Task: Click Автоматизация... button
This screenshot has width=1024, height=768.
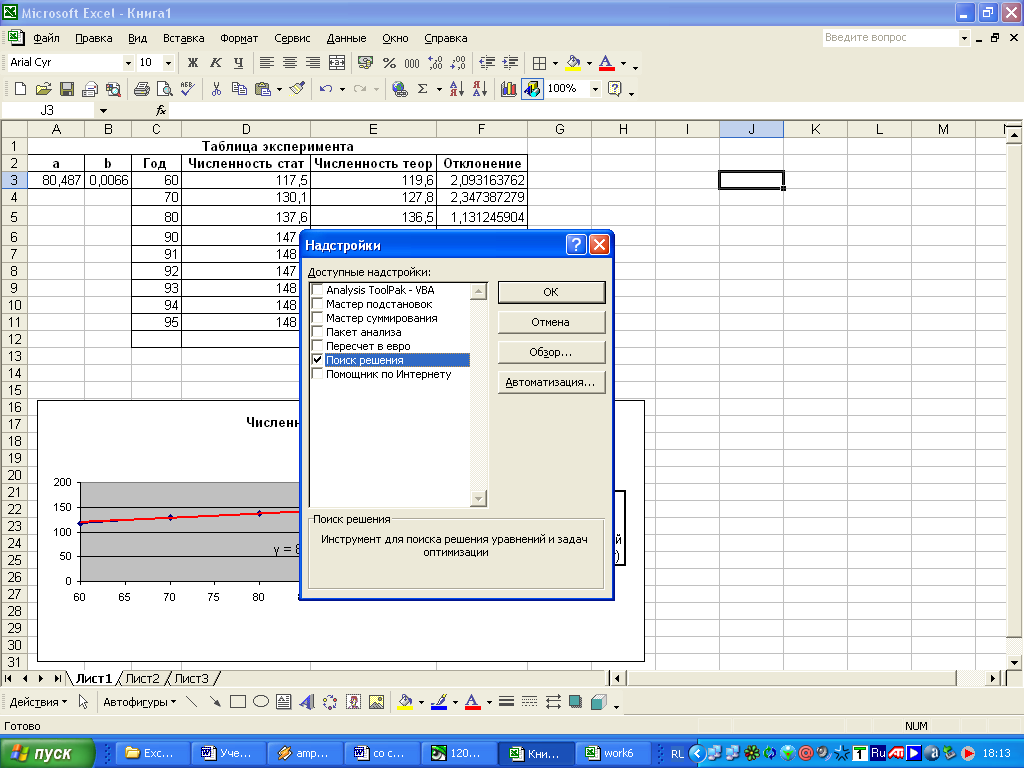Action: pos(551,382)
